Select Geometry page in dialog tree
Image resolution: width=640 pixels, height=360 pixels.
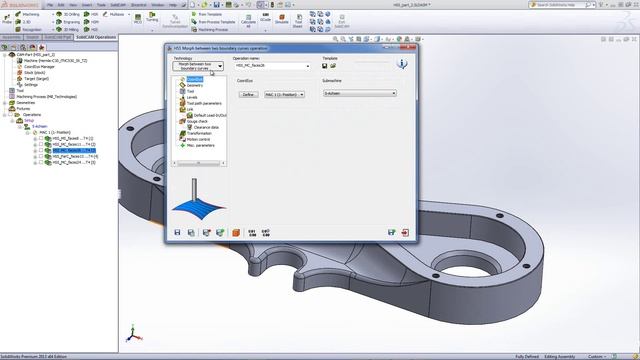click(195, 85)
